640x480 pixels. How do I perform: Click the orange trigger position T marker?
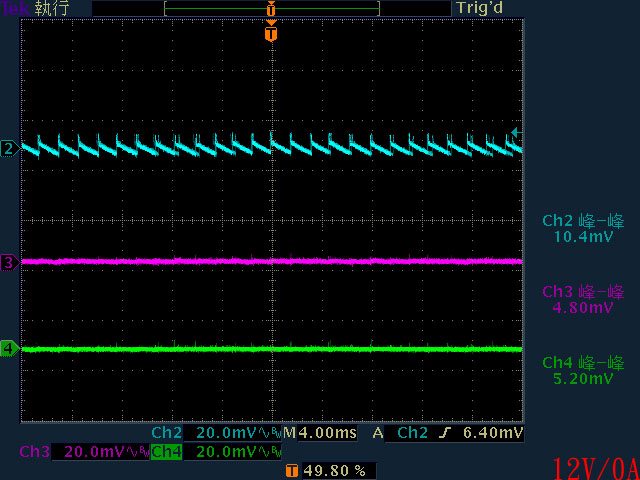270,34
